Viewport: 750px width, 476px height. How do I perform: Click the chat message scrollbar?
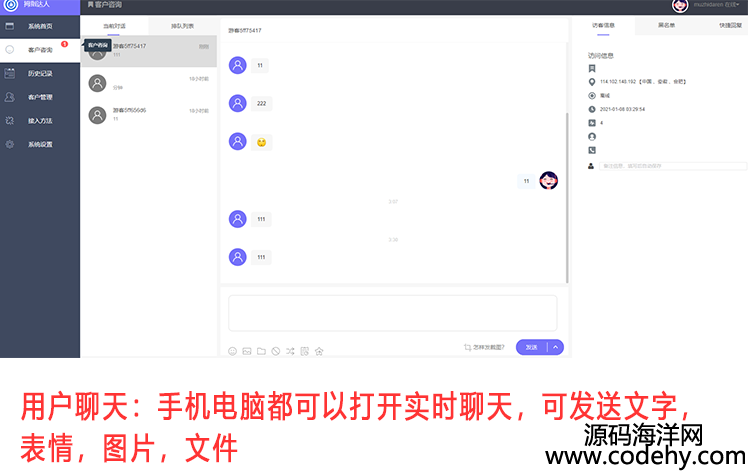[x=567, y=198]
